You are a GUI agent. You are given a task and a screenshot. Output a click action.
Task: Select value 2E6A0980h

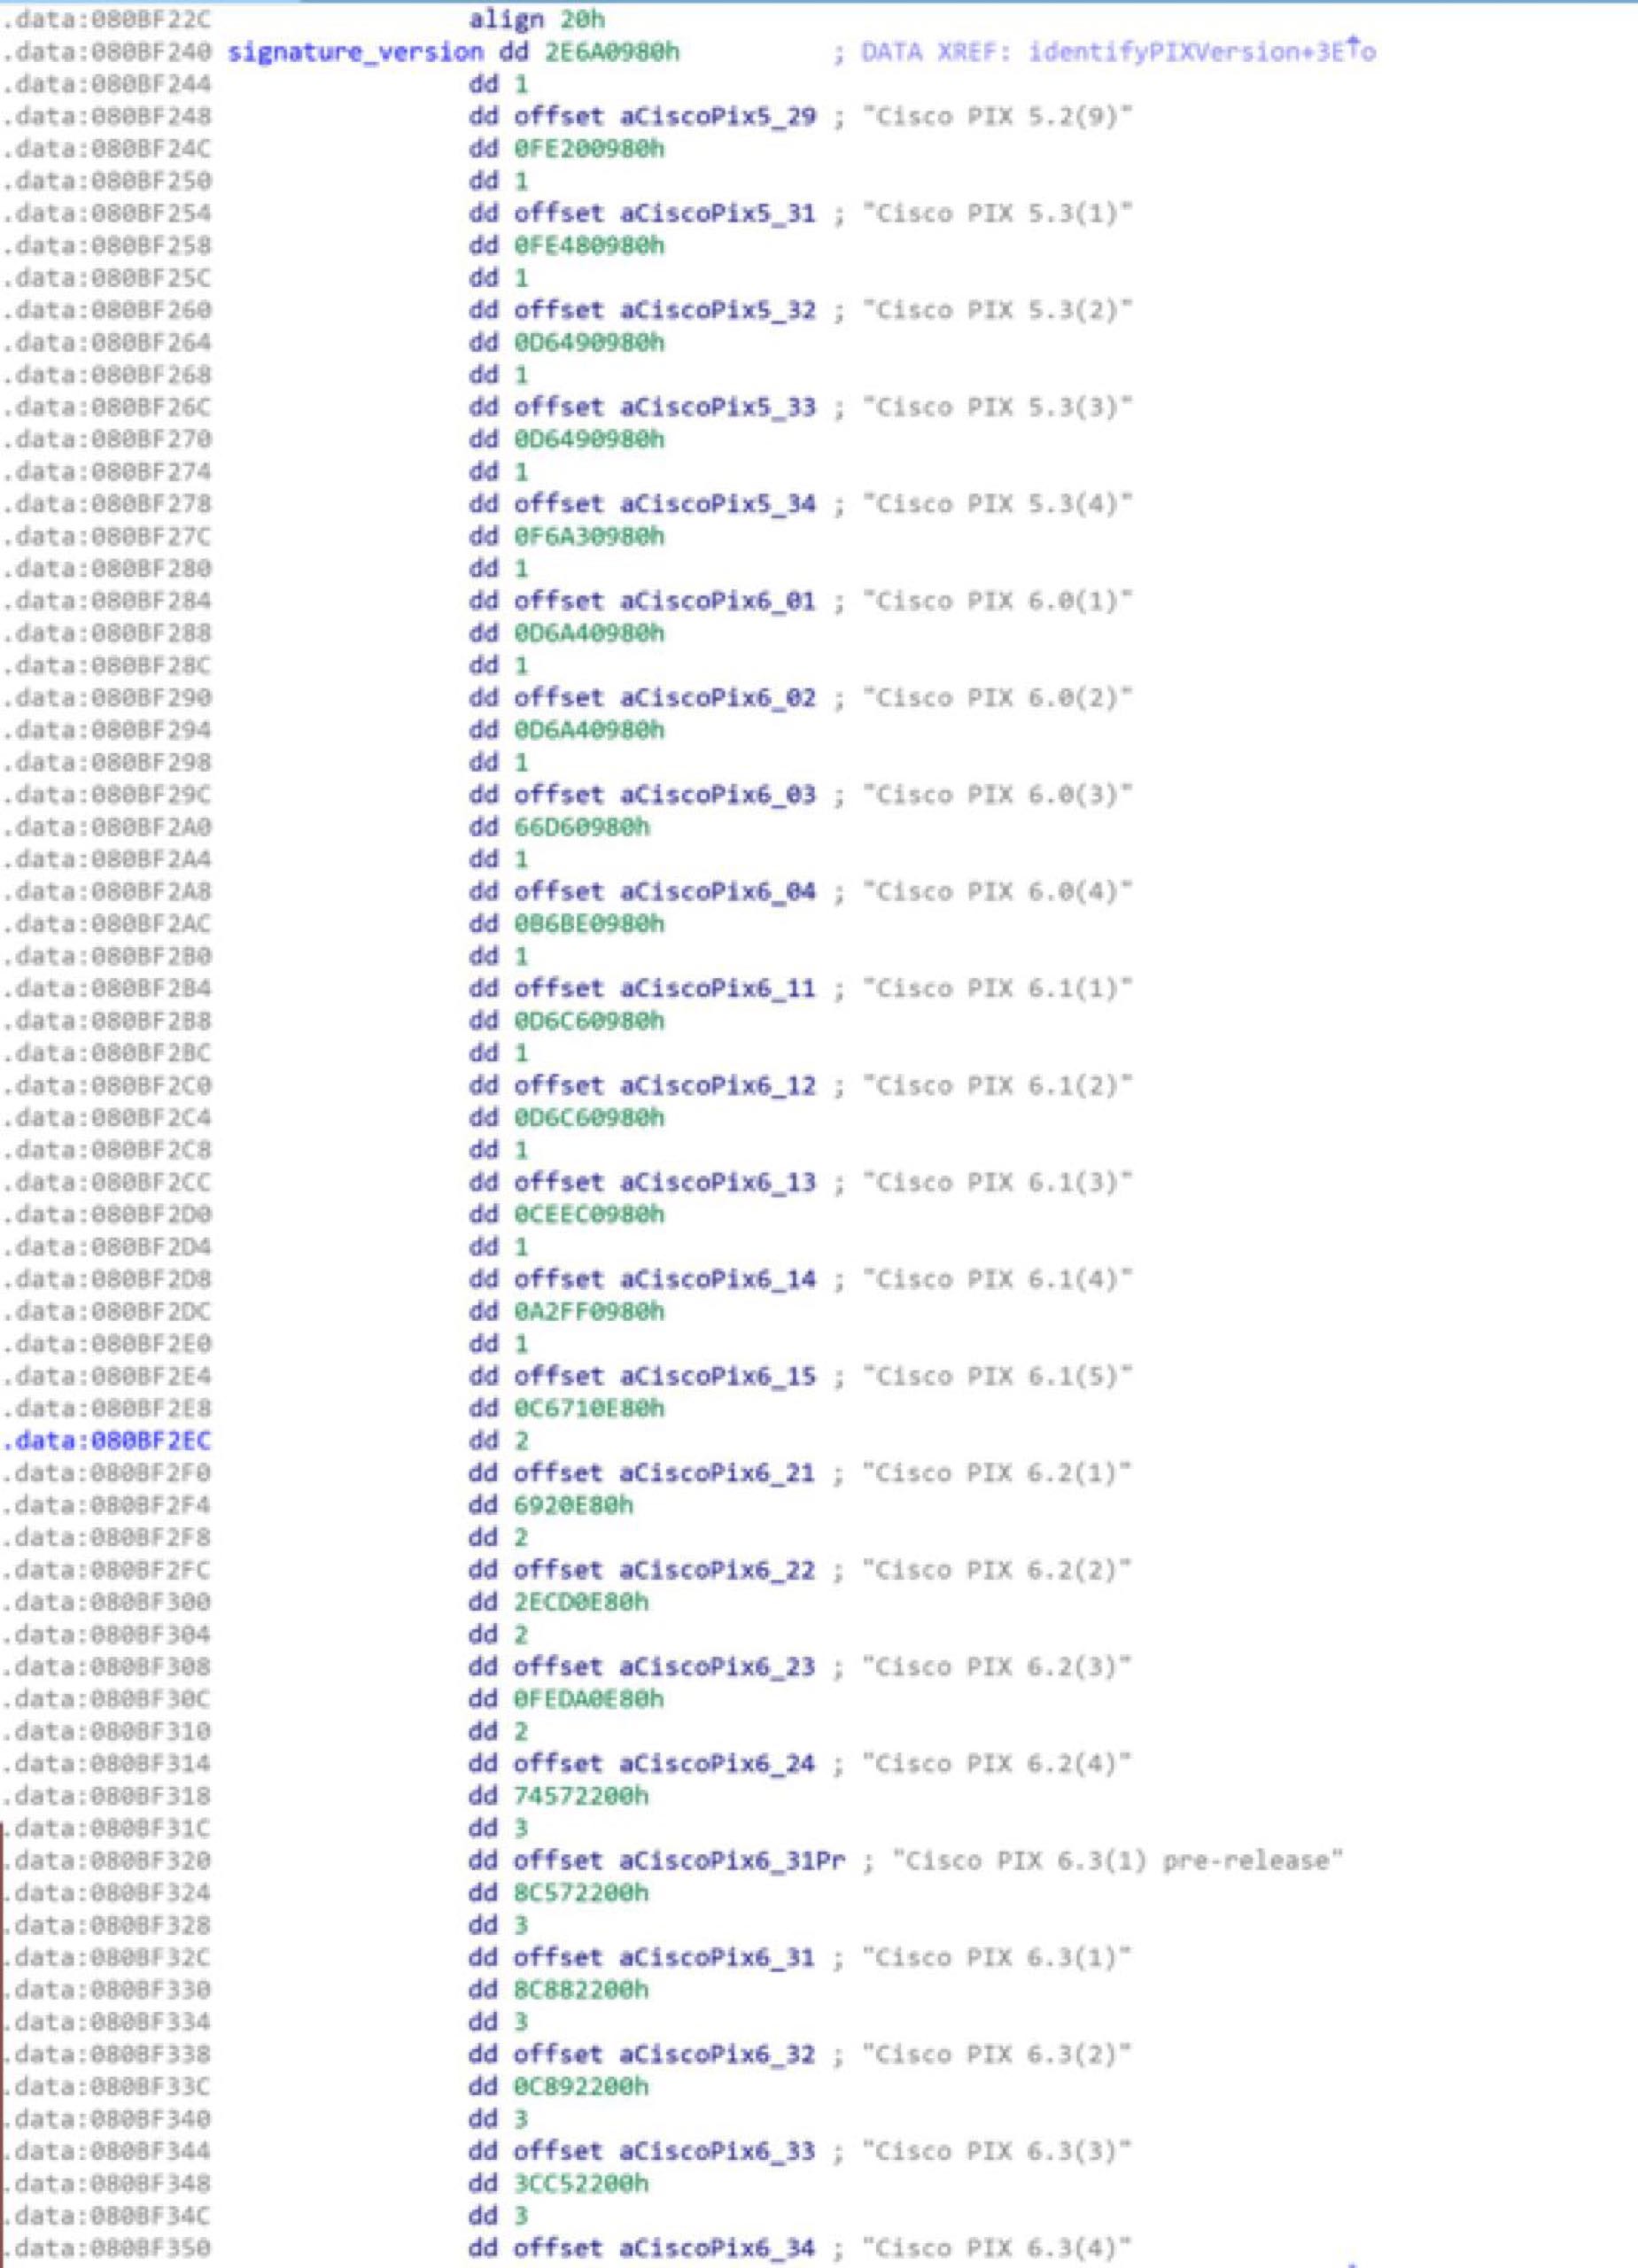pos(612,52)
